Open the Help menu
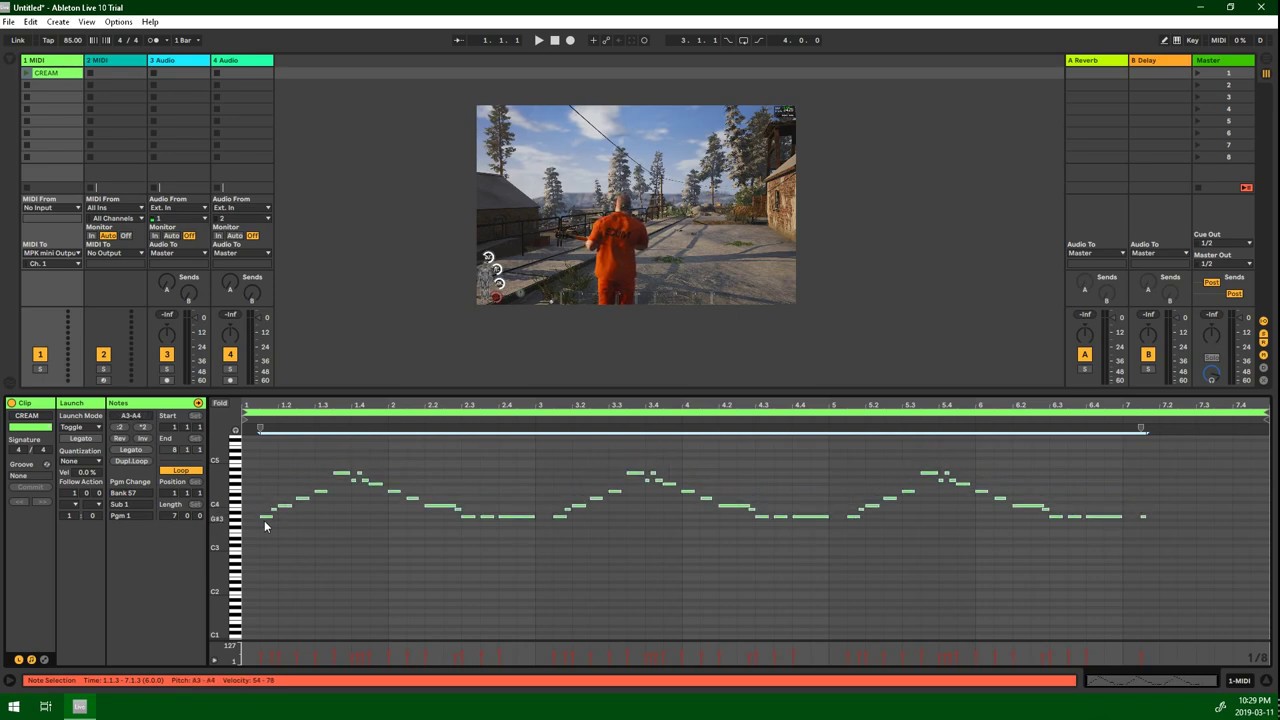1280x720 pixels. pyautogui.click(x=150, y=21)
